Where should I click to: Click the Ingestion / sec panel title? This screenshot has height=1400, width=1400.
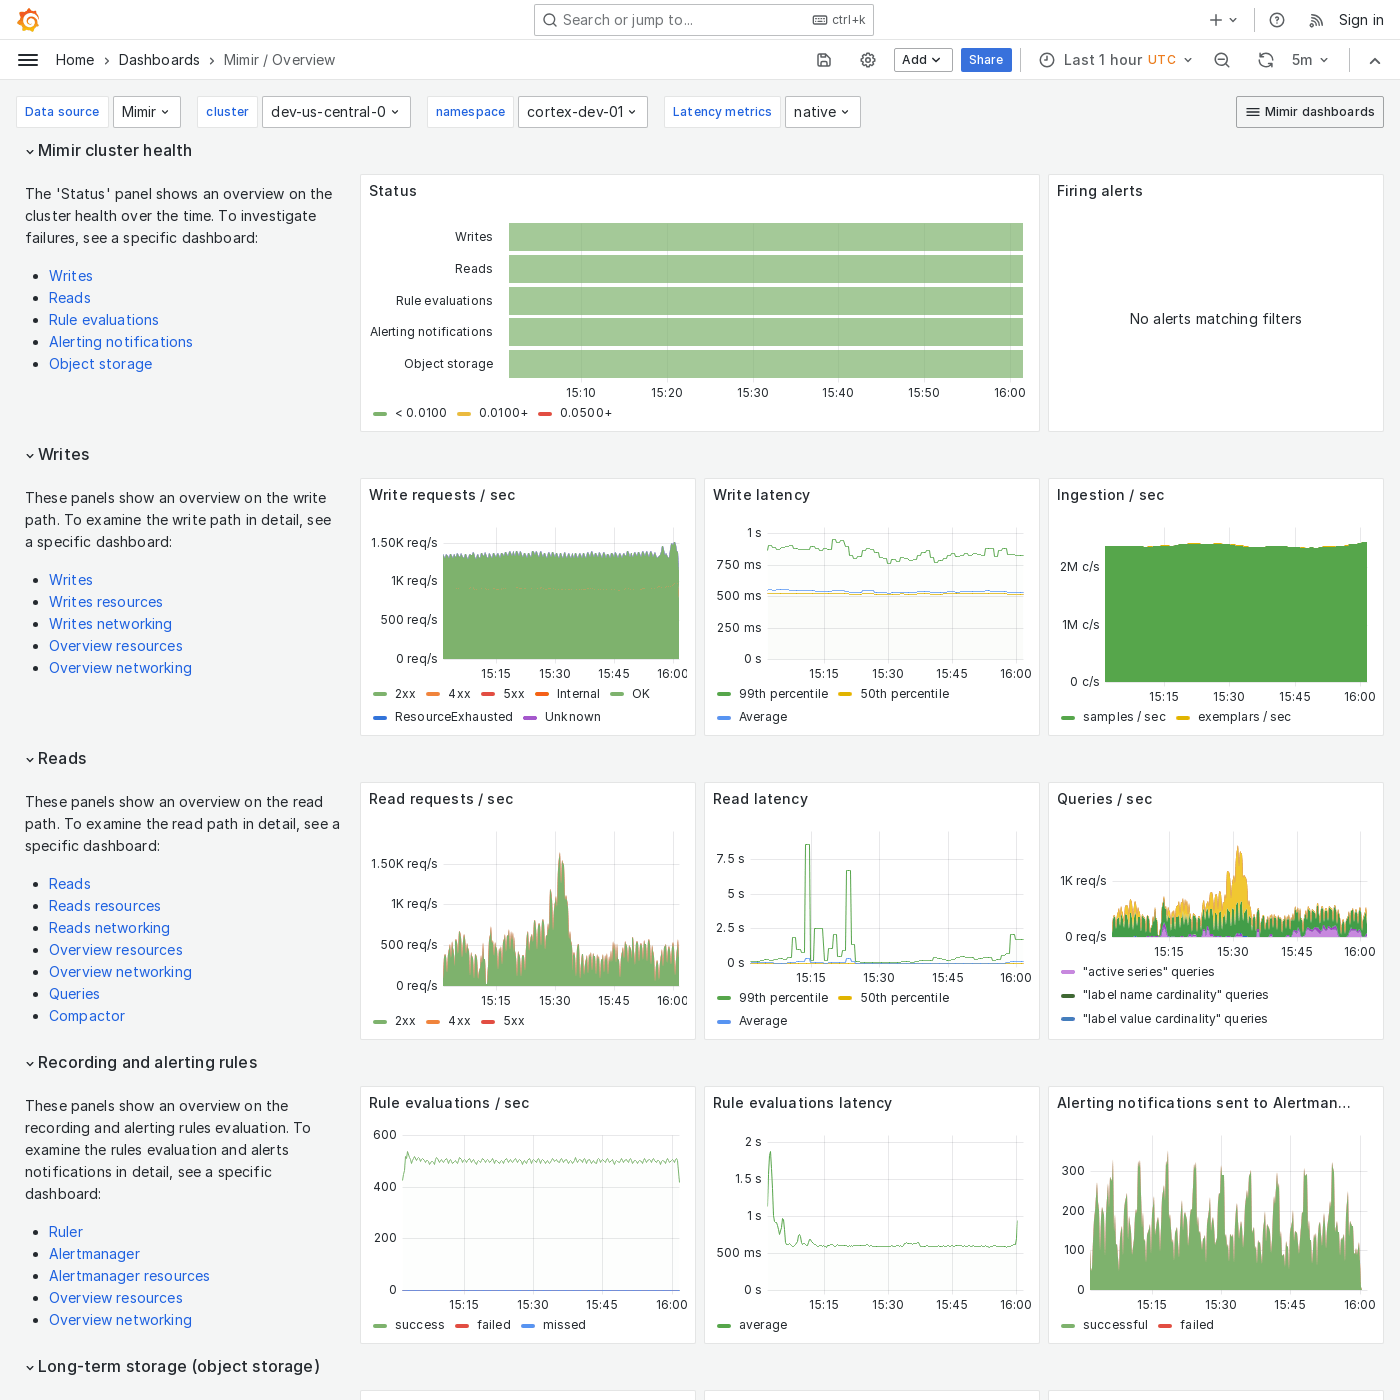(1110, 495)
